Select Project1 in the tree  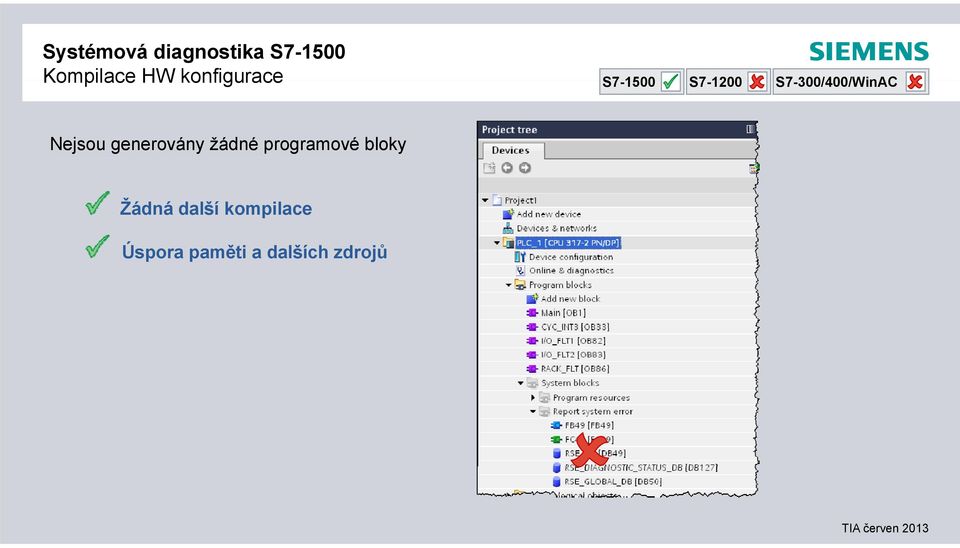click(x=520, y=200)
